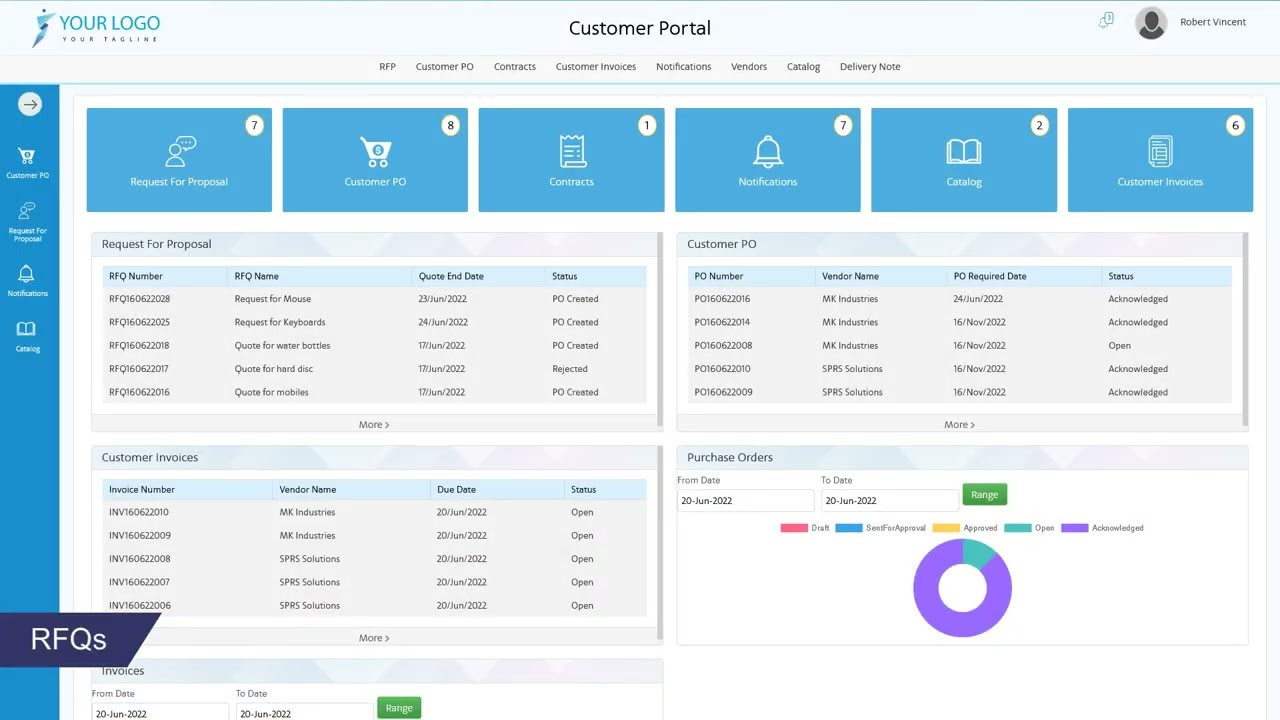1280x720 pixels.
Task: Select invoice INV160622008
Action: click(140, 559)
